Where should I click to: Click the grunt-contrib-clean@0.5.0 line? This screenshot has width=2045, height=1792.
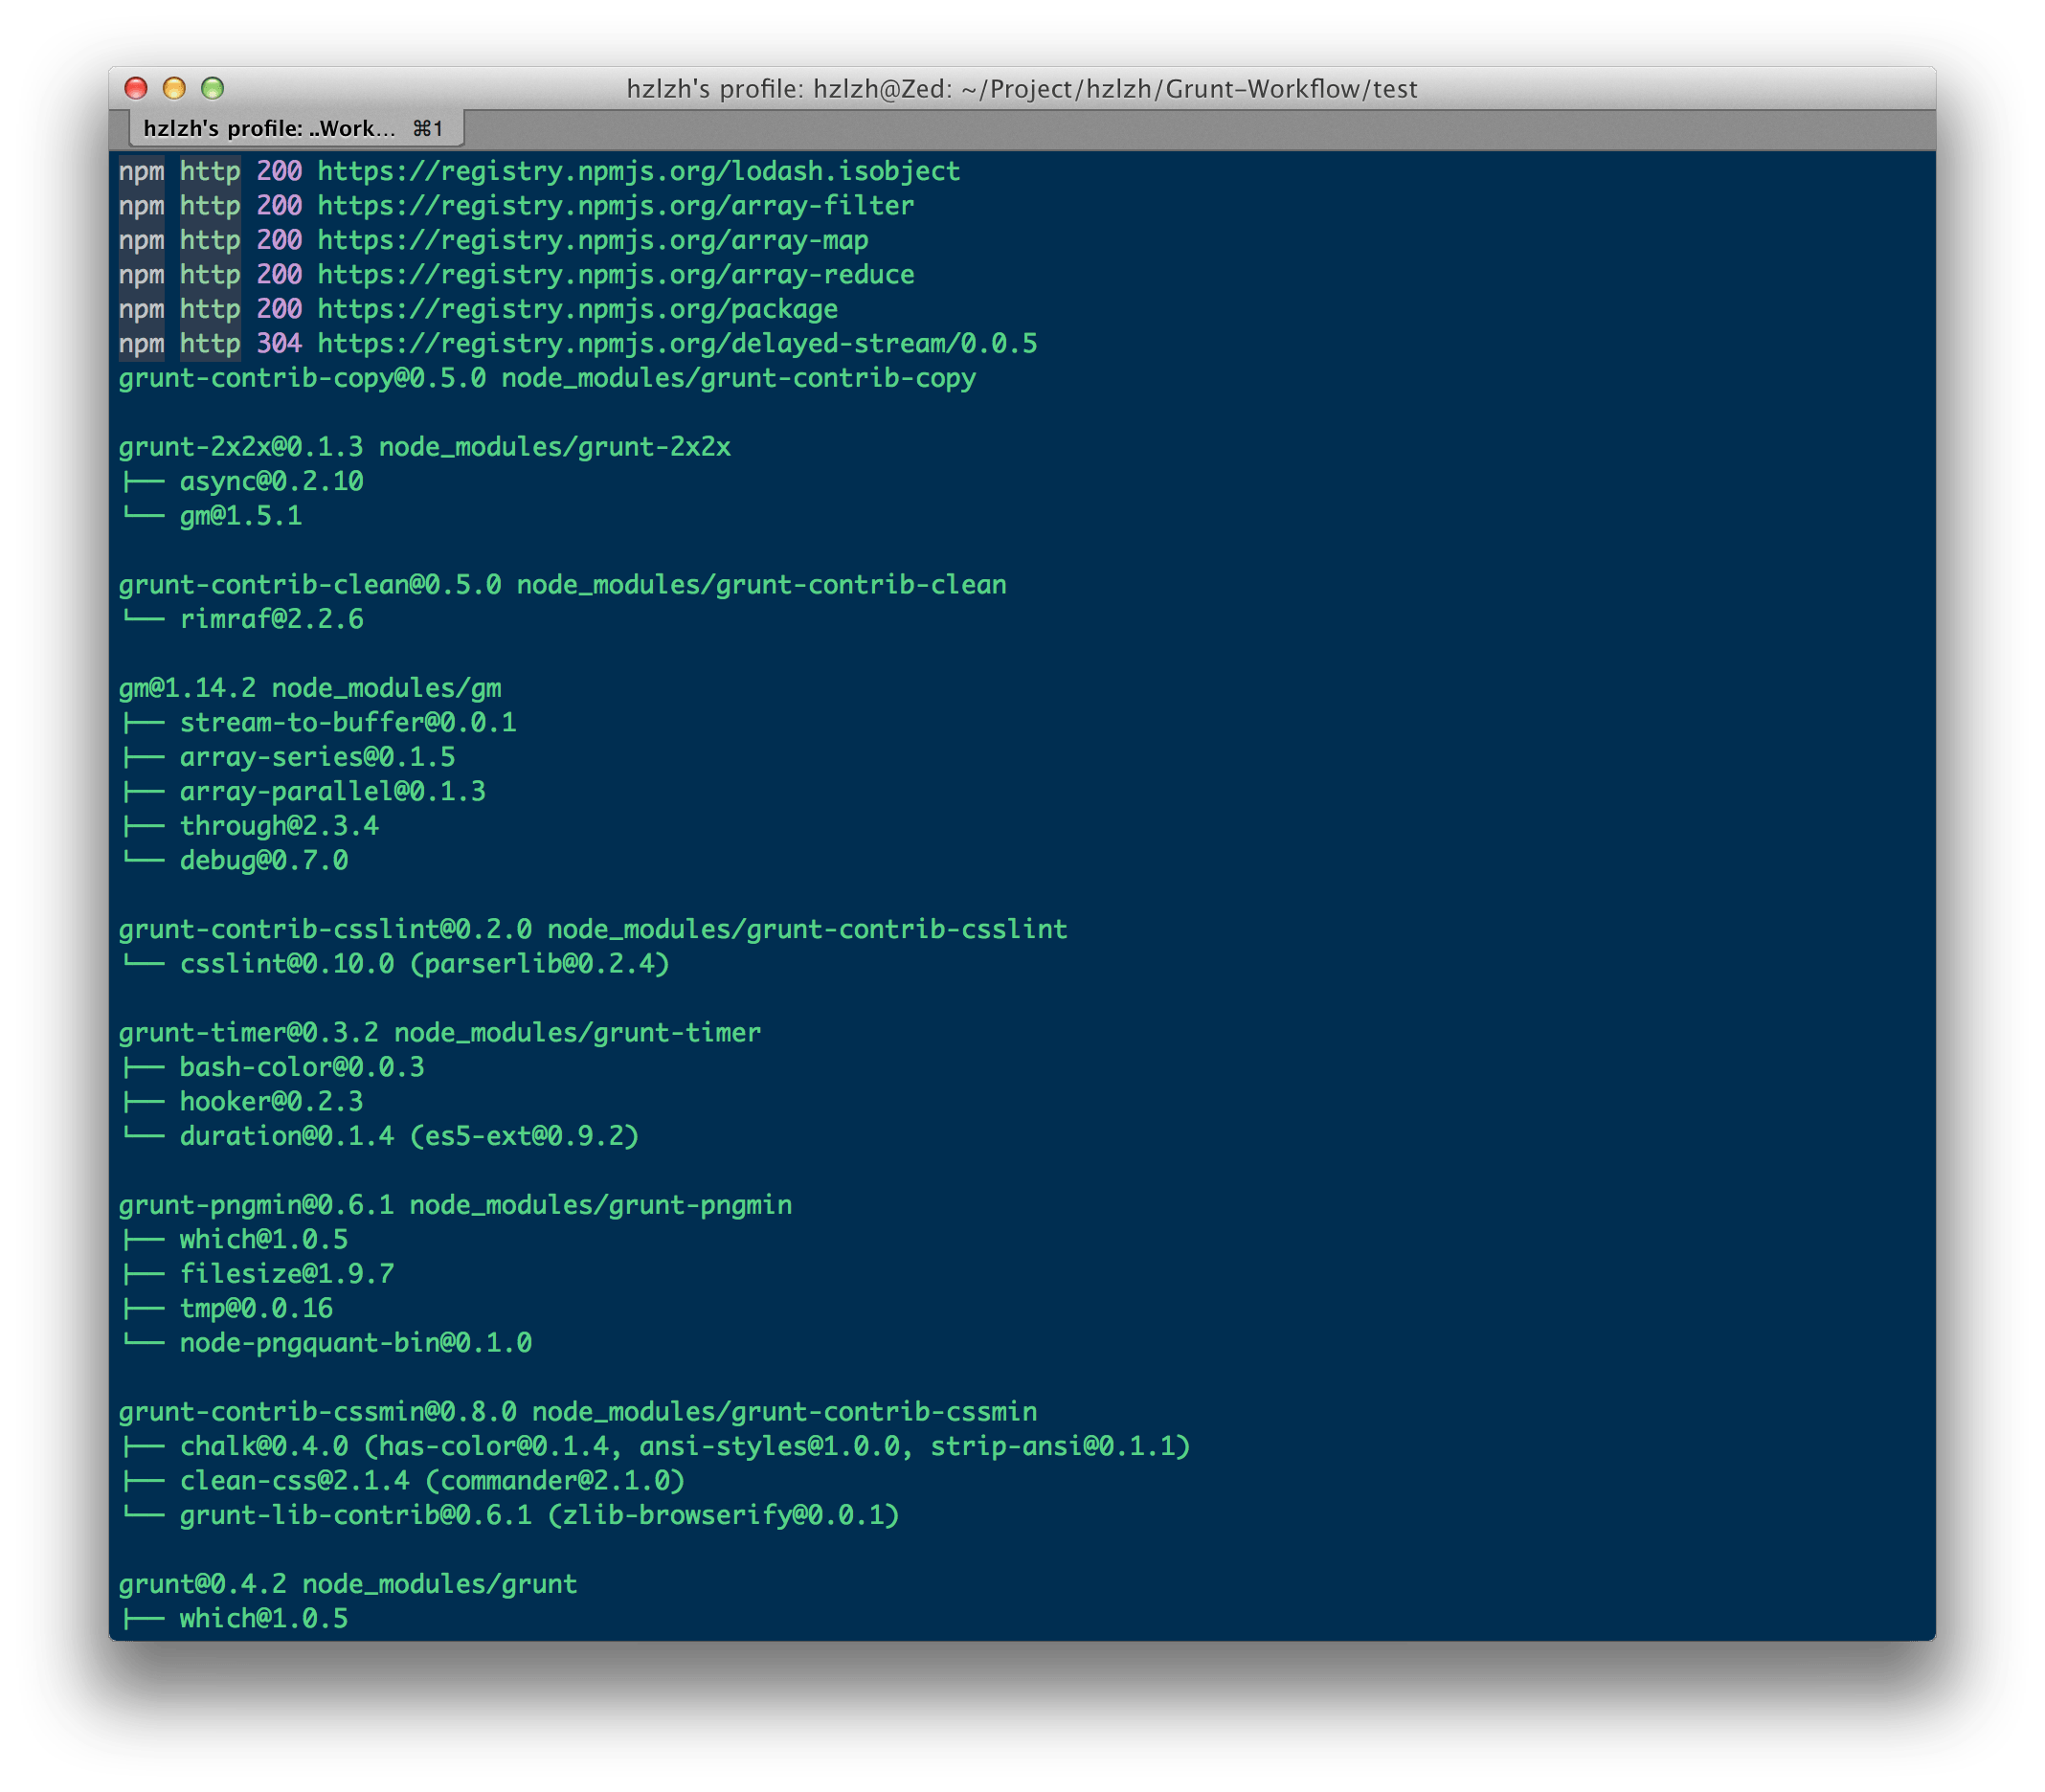click(x=563, y=585)
